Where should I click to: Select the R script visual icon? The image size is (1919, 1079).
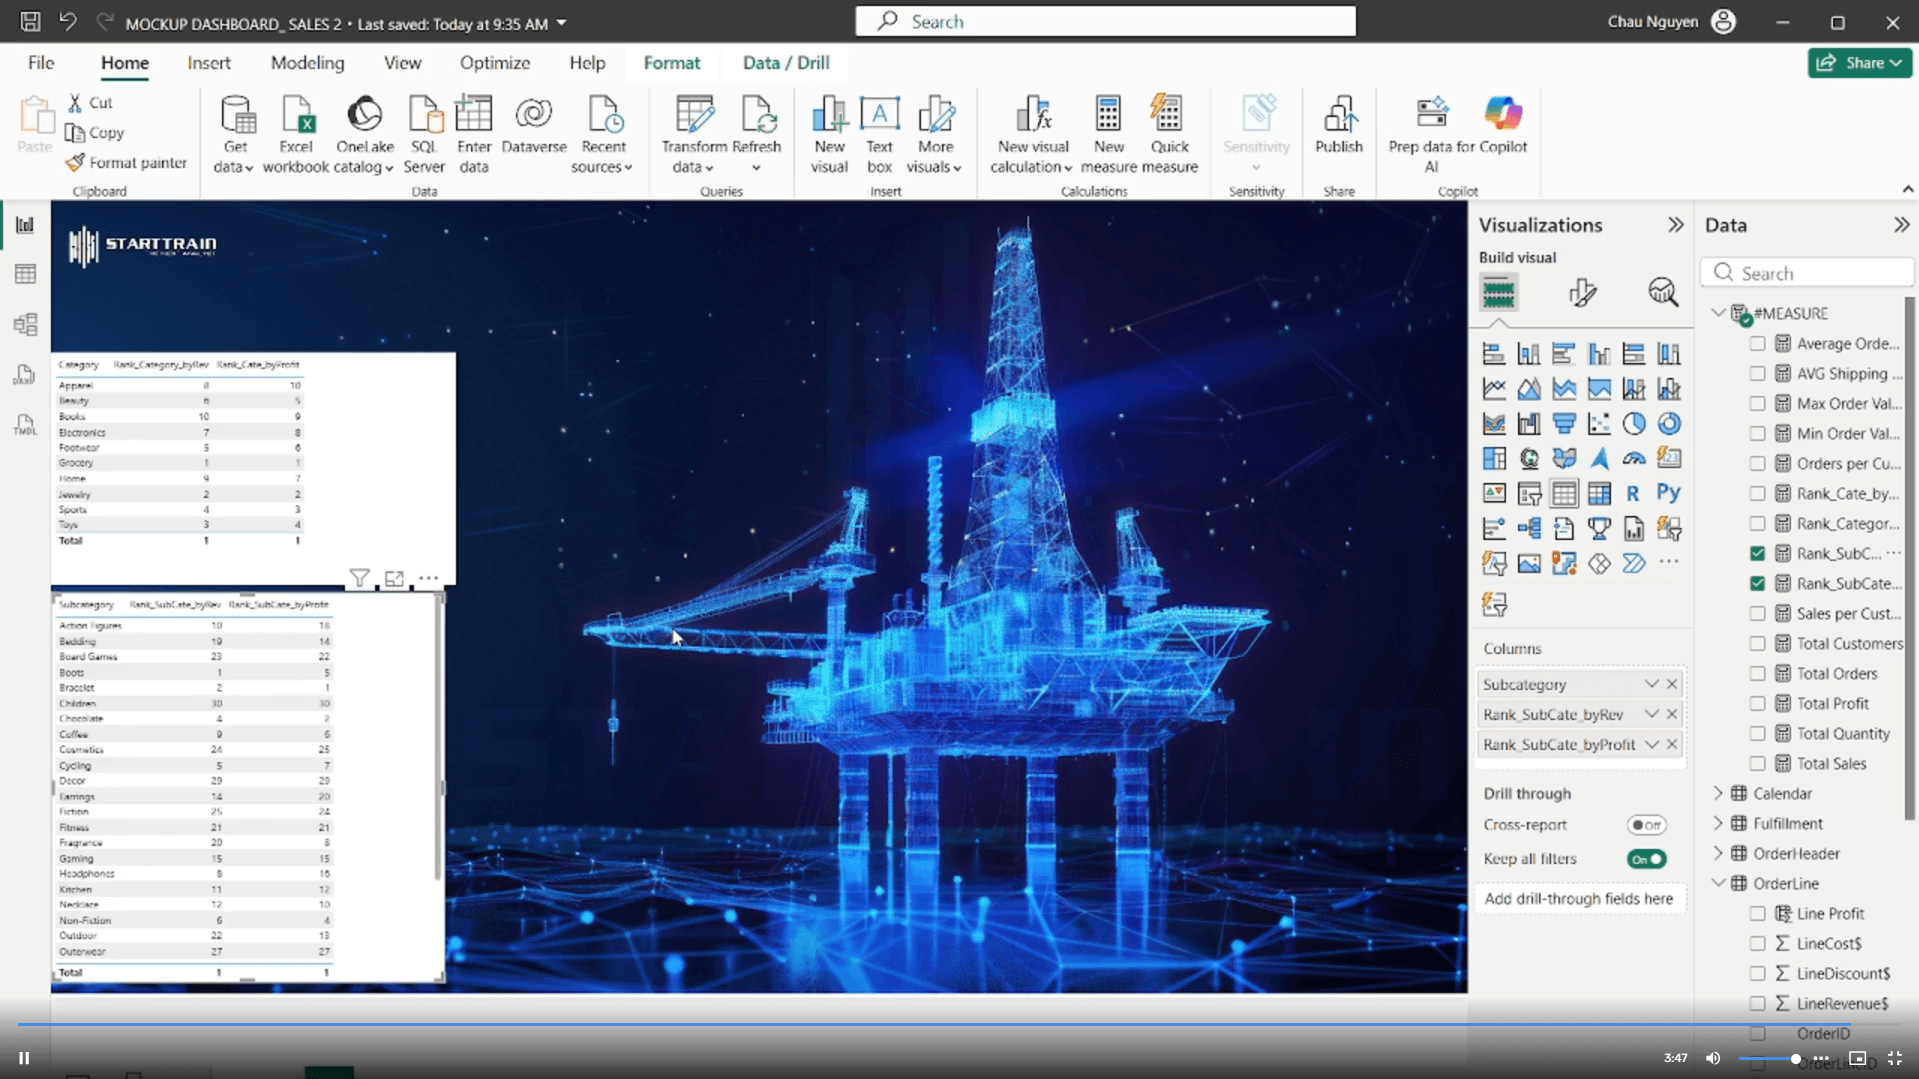[x=1633, y=493]
